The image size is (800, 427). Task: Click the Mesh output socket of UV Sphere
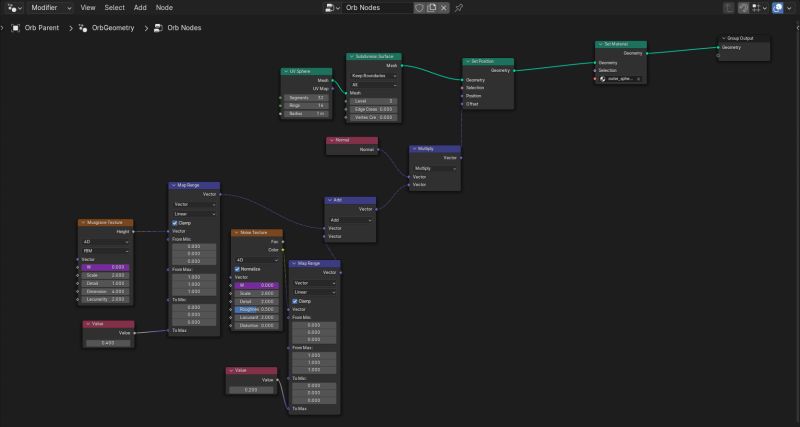tap(332, 80)
